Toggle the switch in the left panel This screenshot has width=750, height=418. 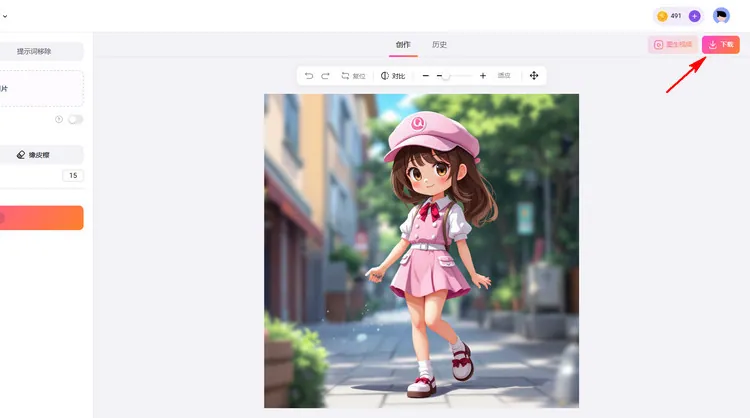pyautogui.click(x=75, y=119)
